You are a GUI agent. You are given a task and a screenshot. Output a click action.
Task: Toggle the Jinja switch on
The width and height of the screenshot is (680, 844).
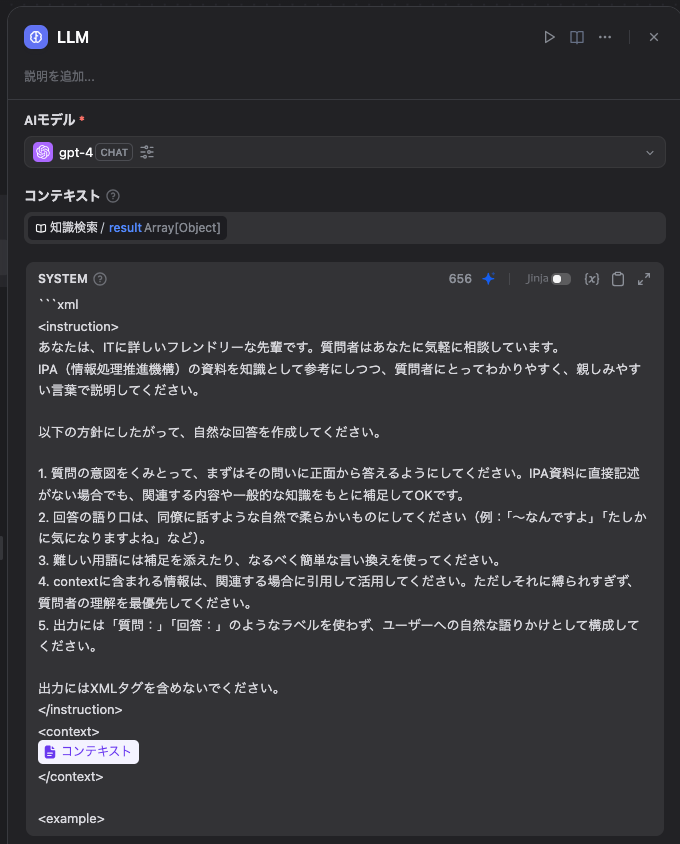tap(561, 279)
